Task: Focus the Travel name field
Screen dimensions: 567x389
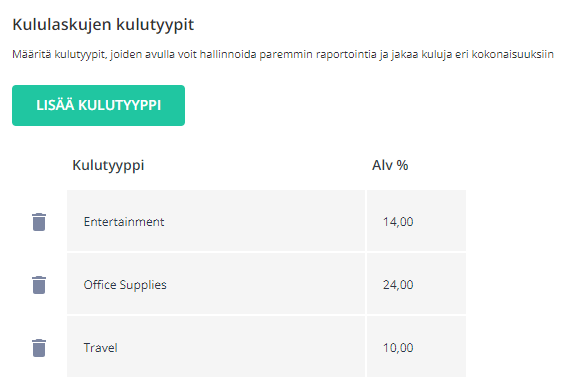Action: (x=216, y=347)
